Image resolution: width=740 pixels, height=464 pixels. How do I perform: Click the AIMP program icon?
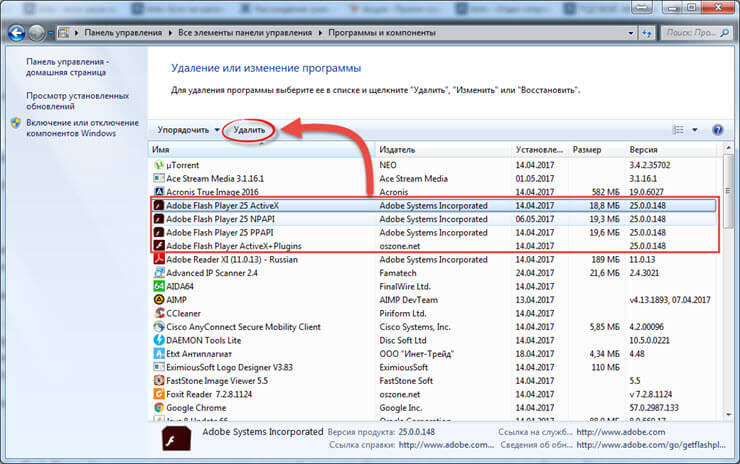(159, 300)
